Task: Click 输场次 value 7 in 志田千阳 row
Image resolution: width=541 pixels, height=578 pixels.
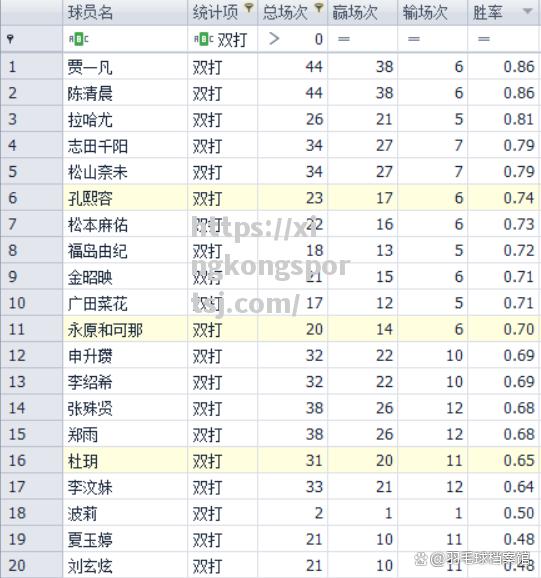Action: point(458,146)
